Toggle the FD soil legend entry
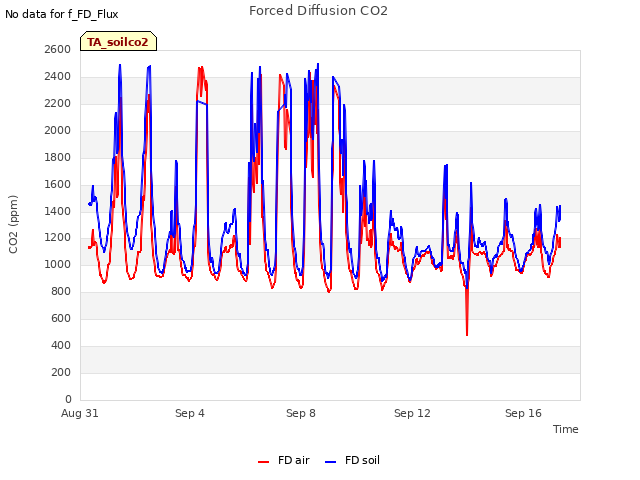The width and height of the screenshot is (640, 480). coord(352,460)
